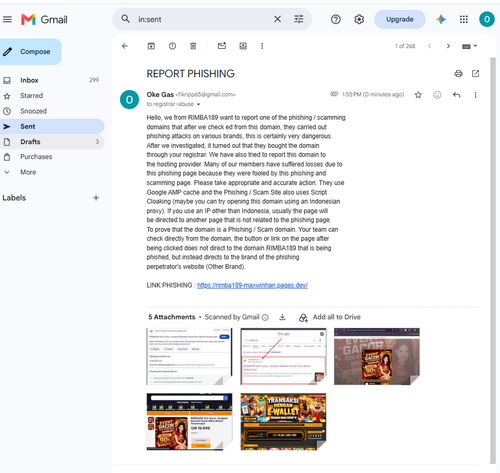
Task: Toggle main menu hamburger icon
Action: coord(7,19)
